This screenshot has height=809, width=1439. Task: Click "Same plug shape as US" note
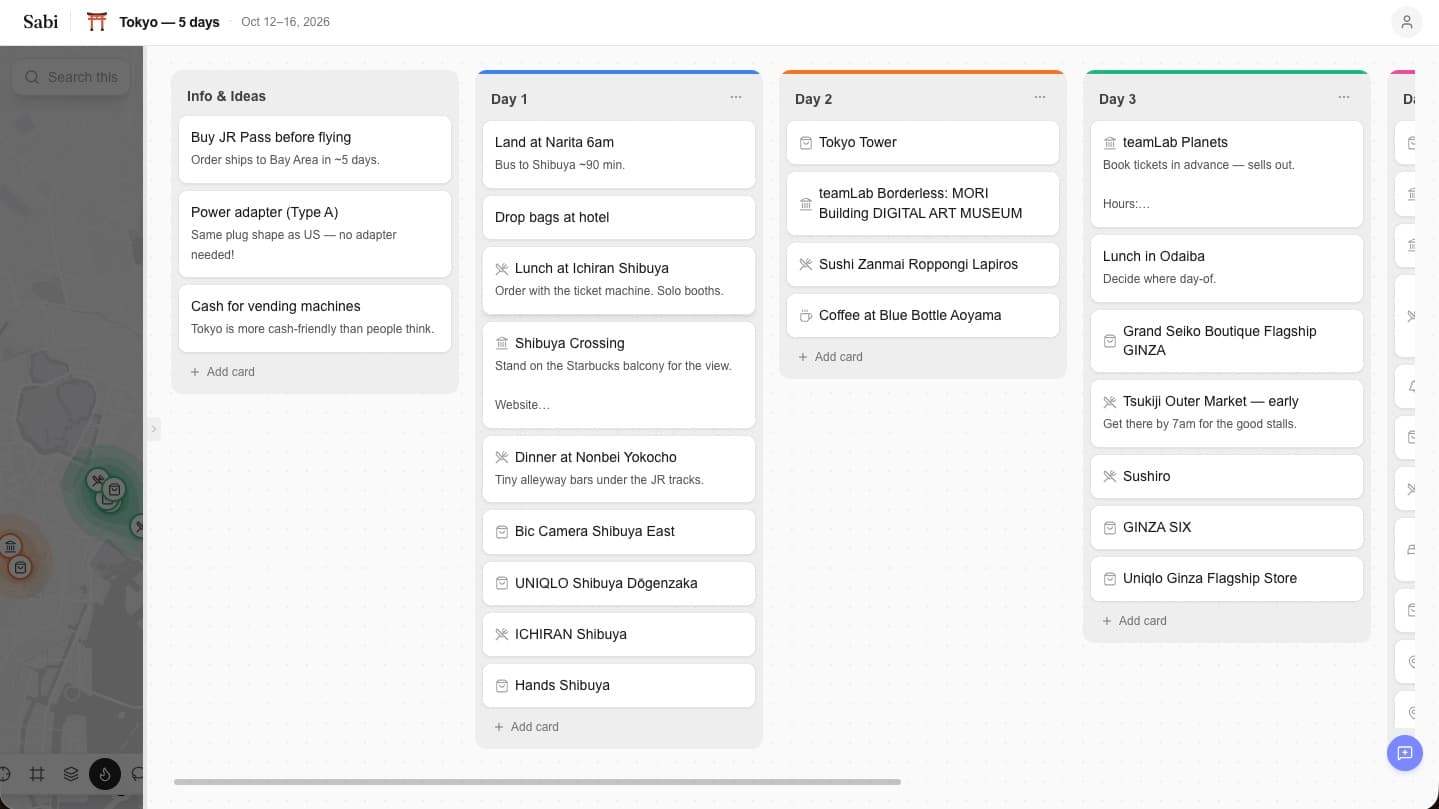294,245
